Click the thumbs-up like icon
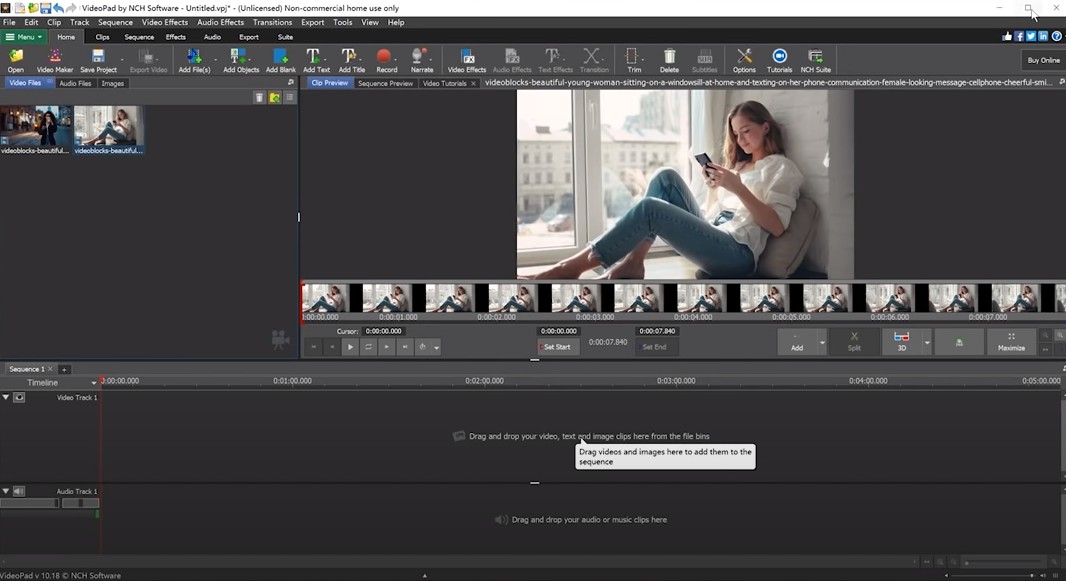This screenshot has width=1066, height=581. [x=1007, y=37]
